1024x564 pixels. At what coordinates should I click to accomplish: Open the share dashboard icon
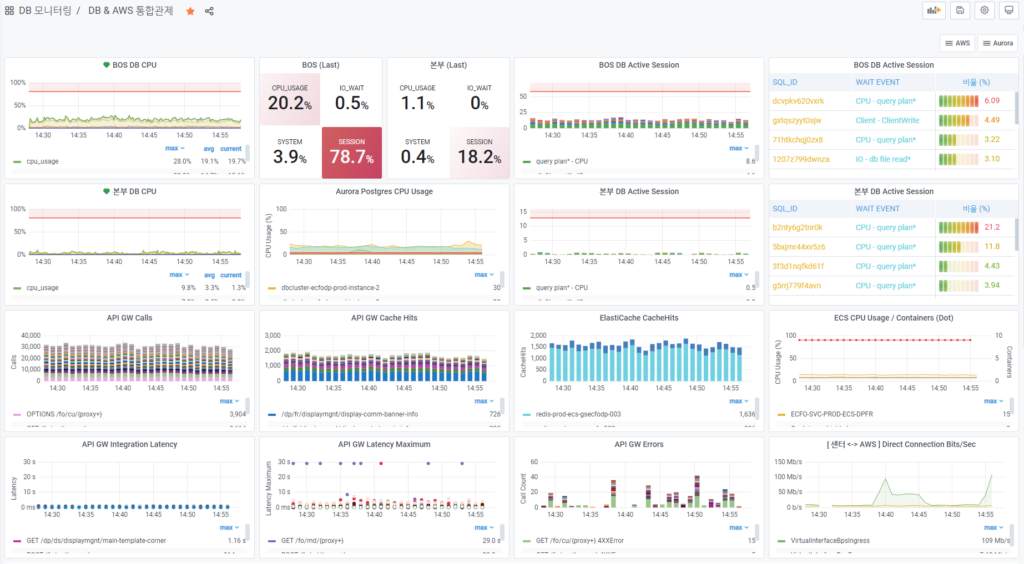pyautogui.click(x=209, y=11)
